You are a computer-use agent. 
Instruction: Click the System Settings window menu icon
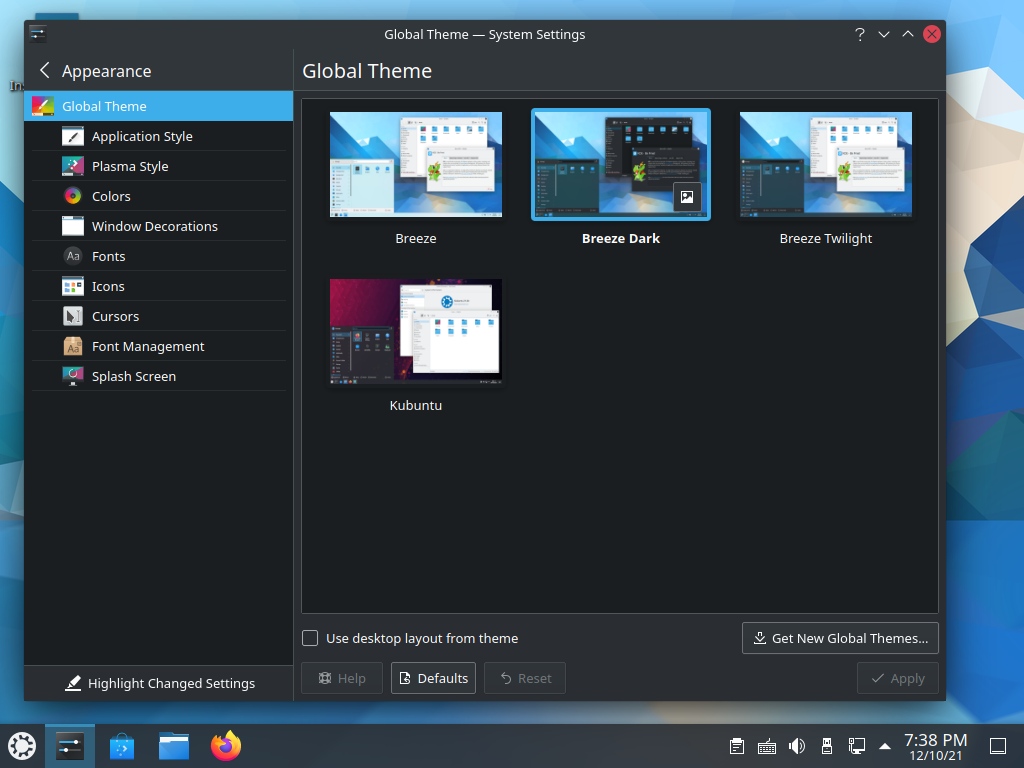(x=38, y=34)
